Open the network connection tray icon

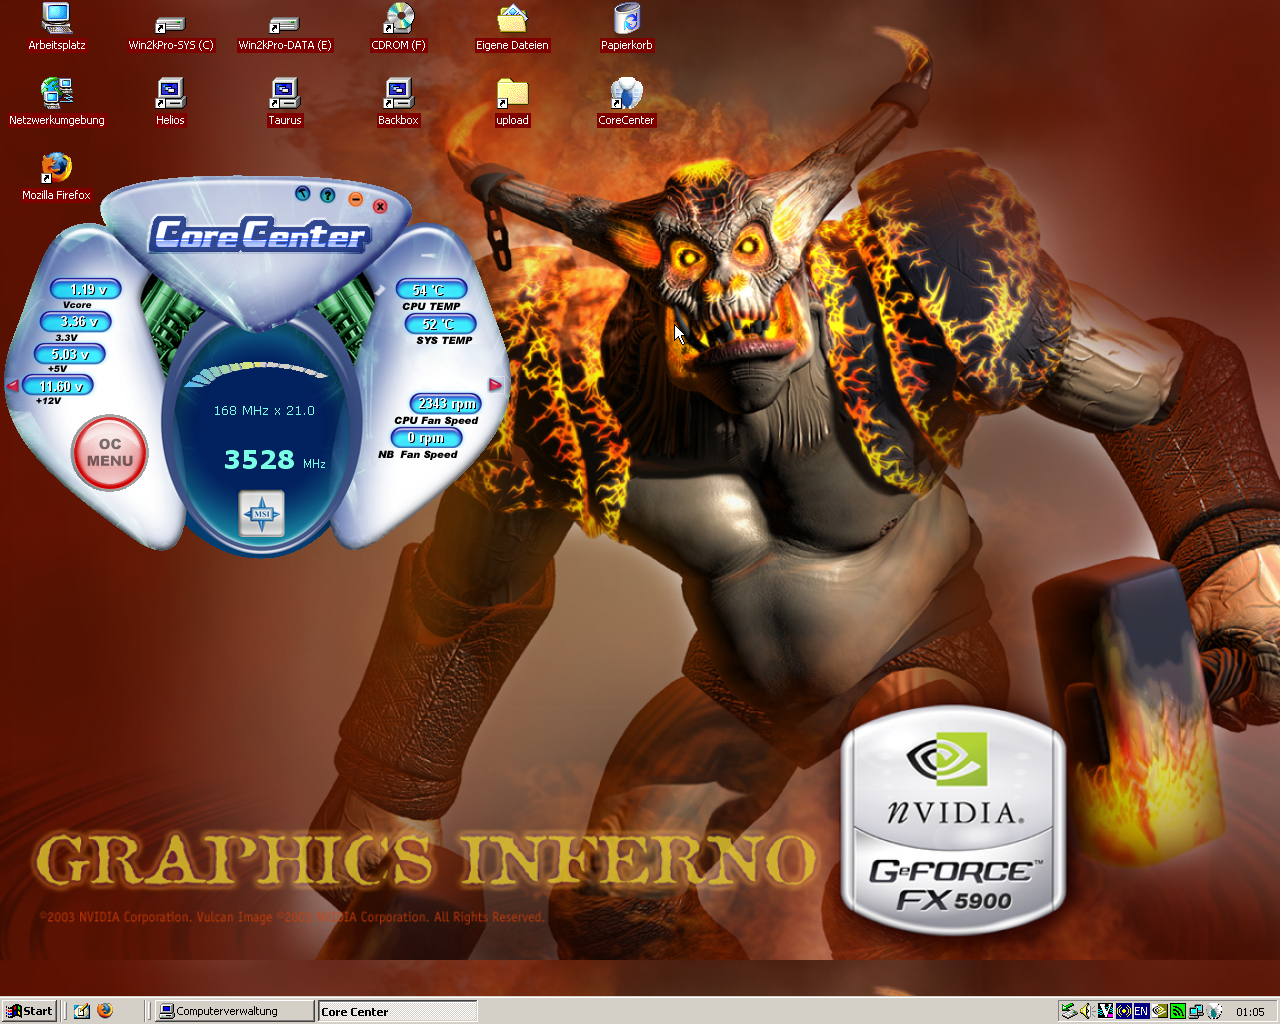coord(1195,1011)
